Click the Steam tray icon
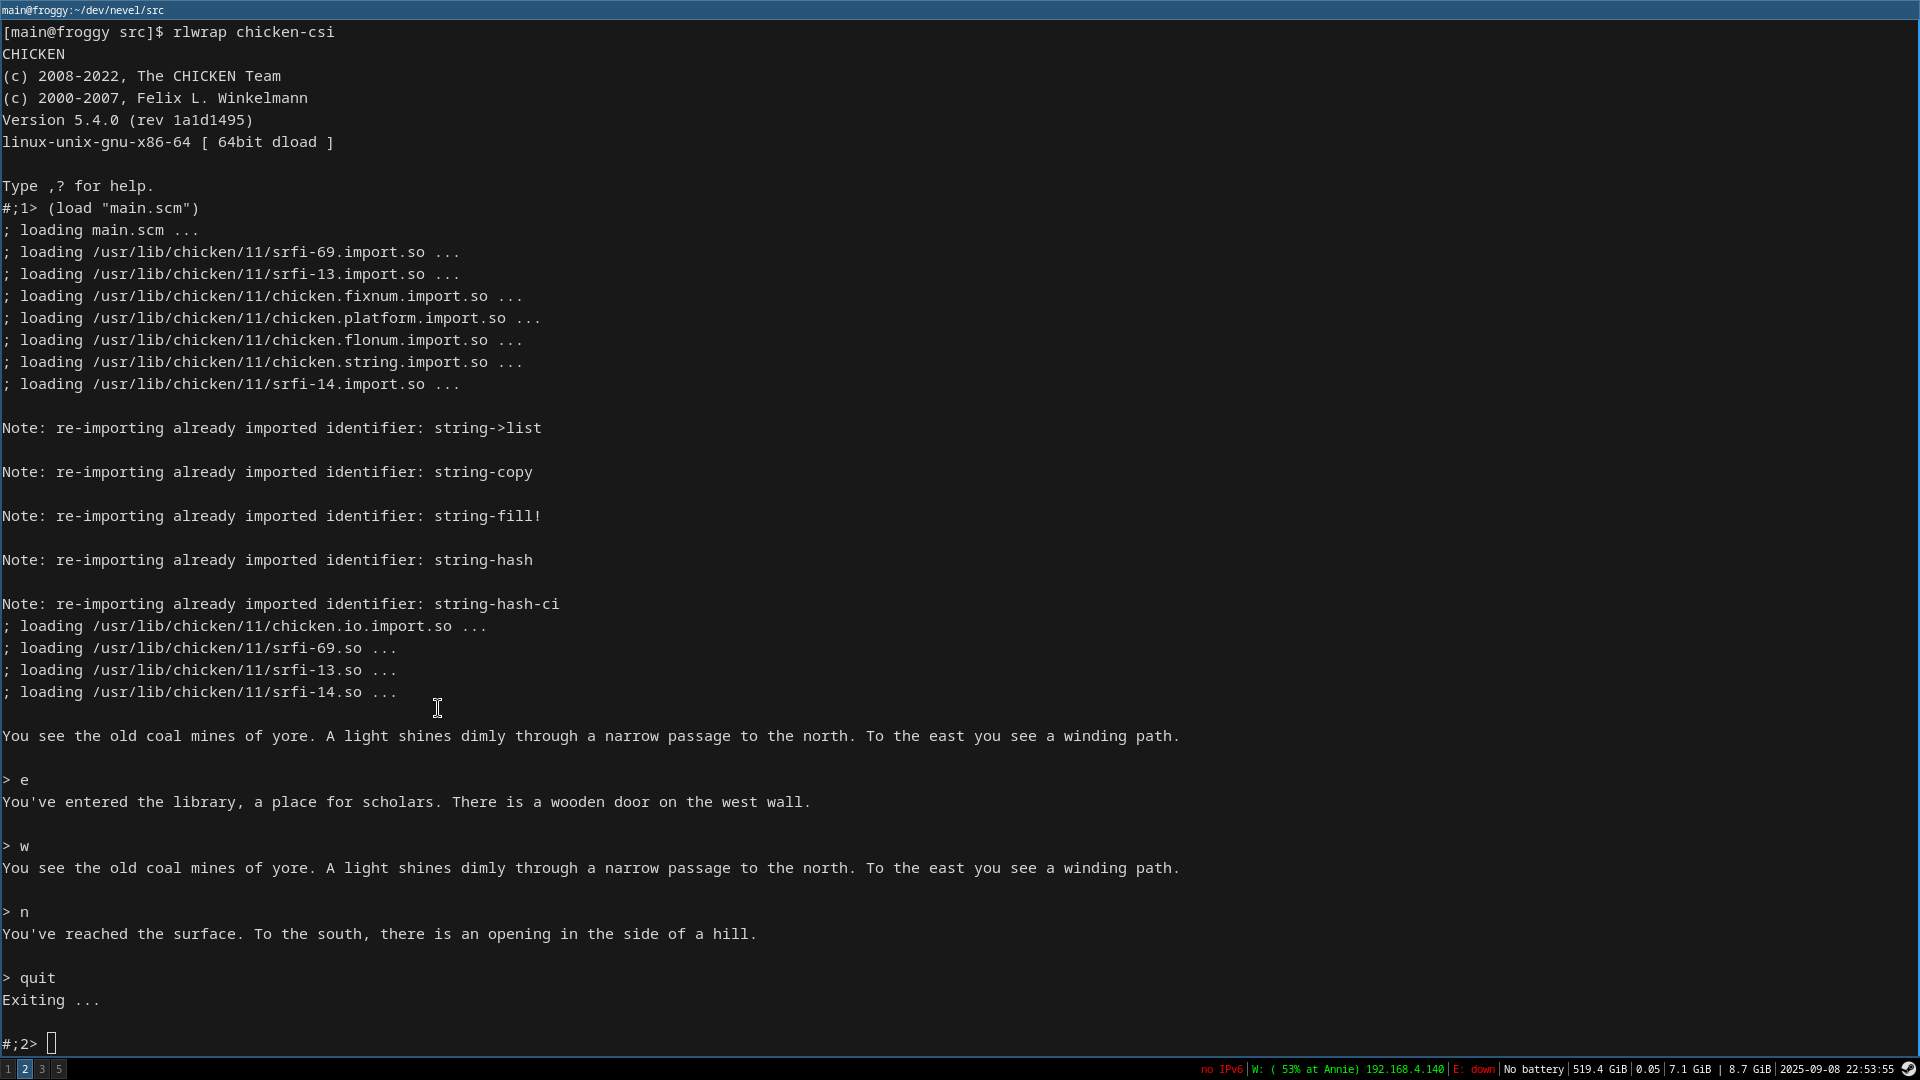The height and width of the screenshot is (1080, 1920). pyautogui.click(x=1908, y=1069)
